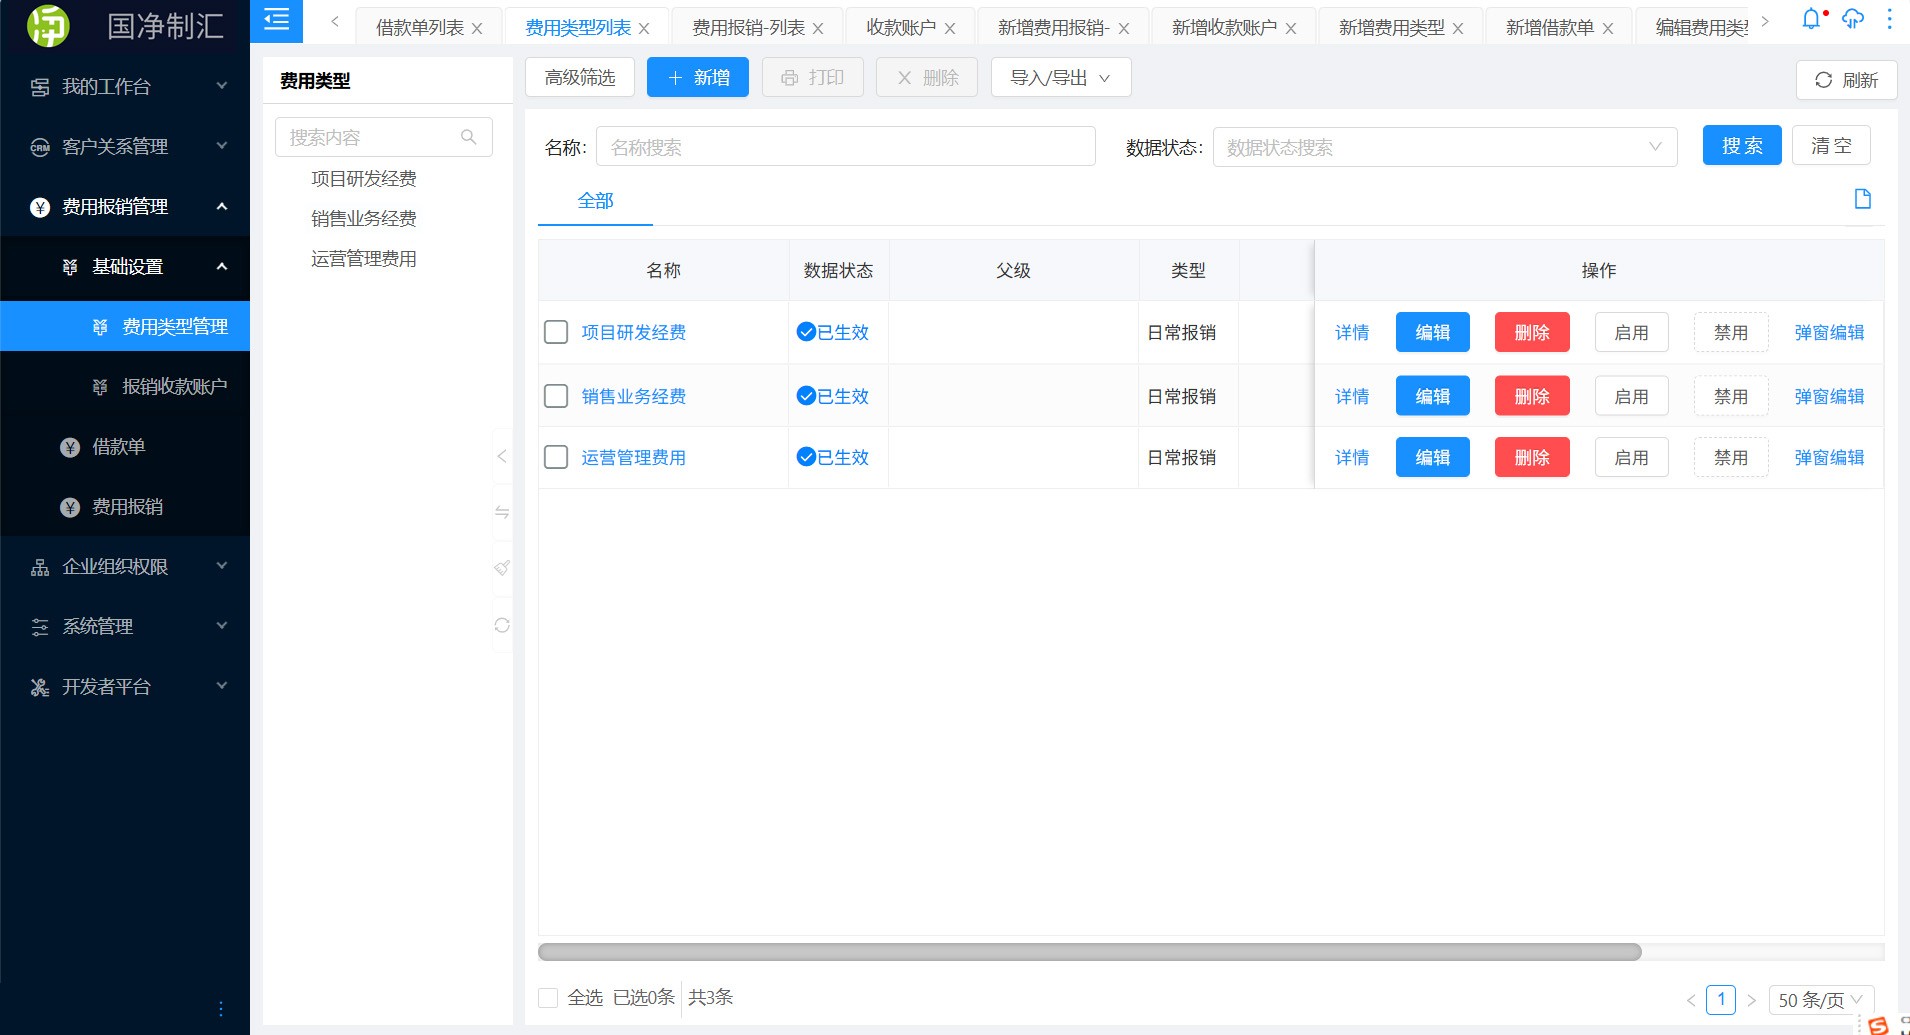Screen dimensions: 1910x1035
Task: Click the blue 新增 button
Action: click(697, 77)
